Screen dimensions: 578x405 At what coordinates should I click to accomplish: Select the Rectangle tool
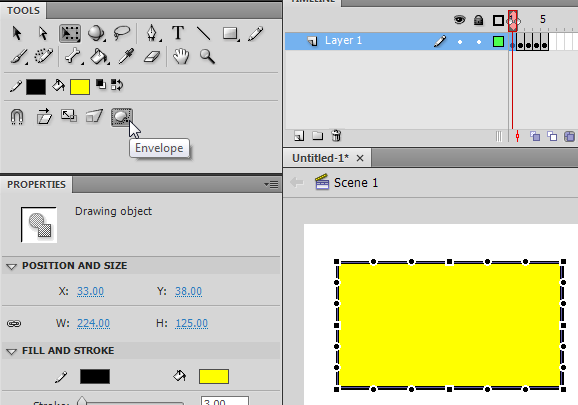tap(230, 34)
